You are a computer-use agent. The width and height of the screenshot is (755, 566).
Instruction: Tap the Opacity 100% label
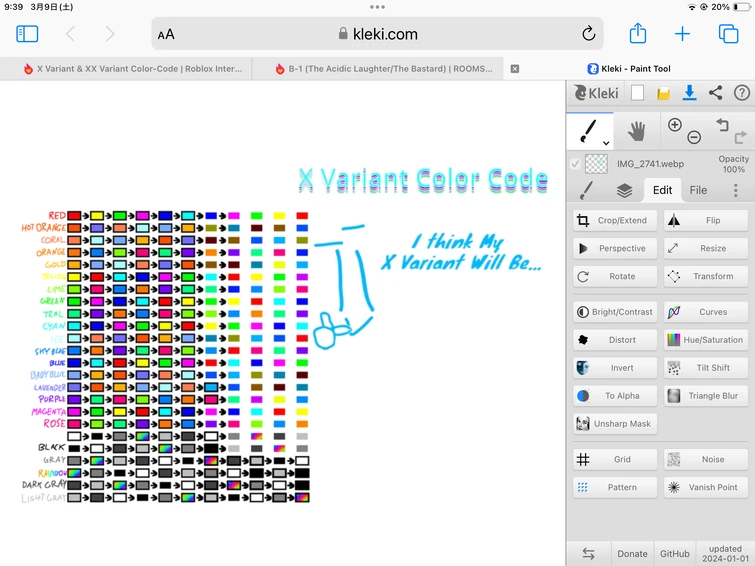click(x=733, y=164)
